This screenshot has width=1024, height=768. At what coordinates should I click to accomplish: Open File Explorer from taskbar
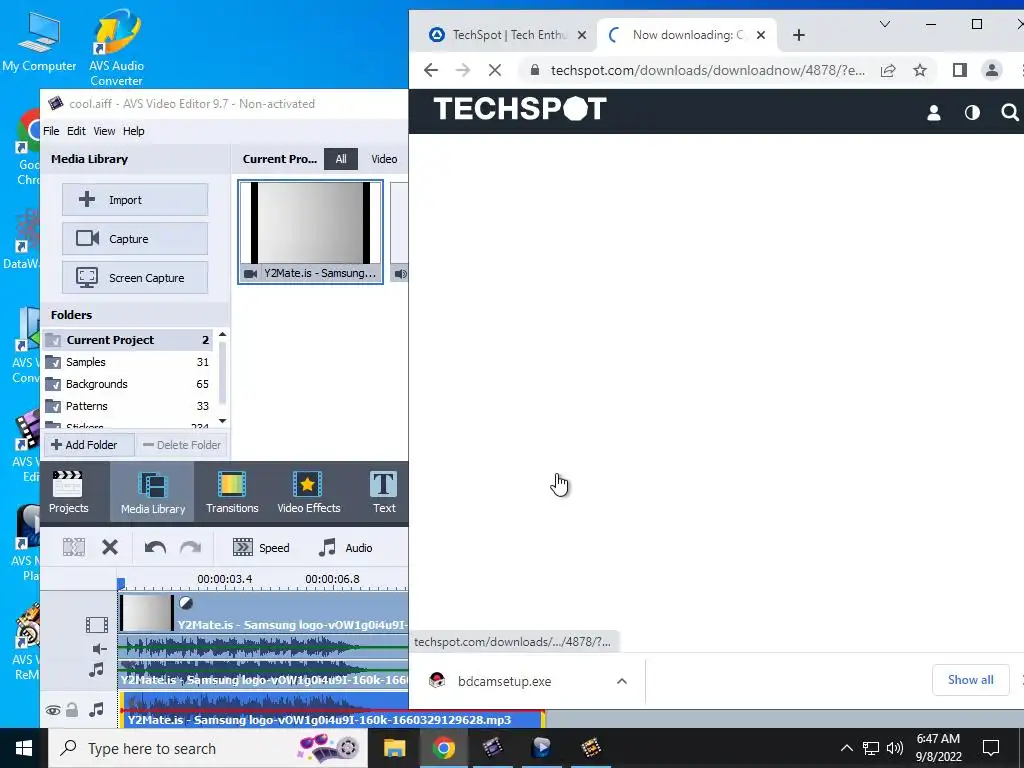click(394, 748)
